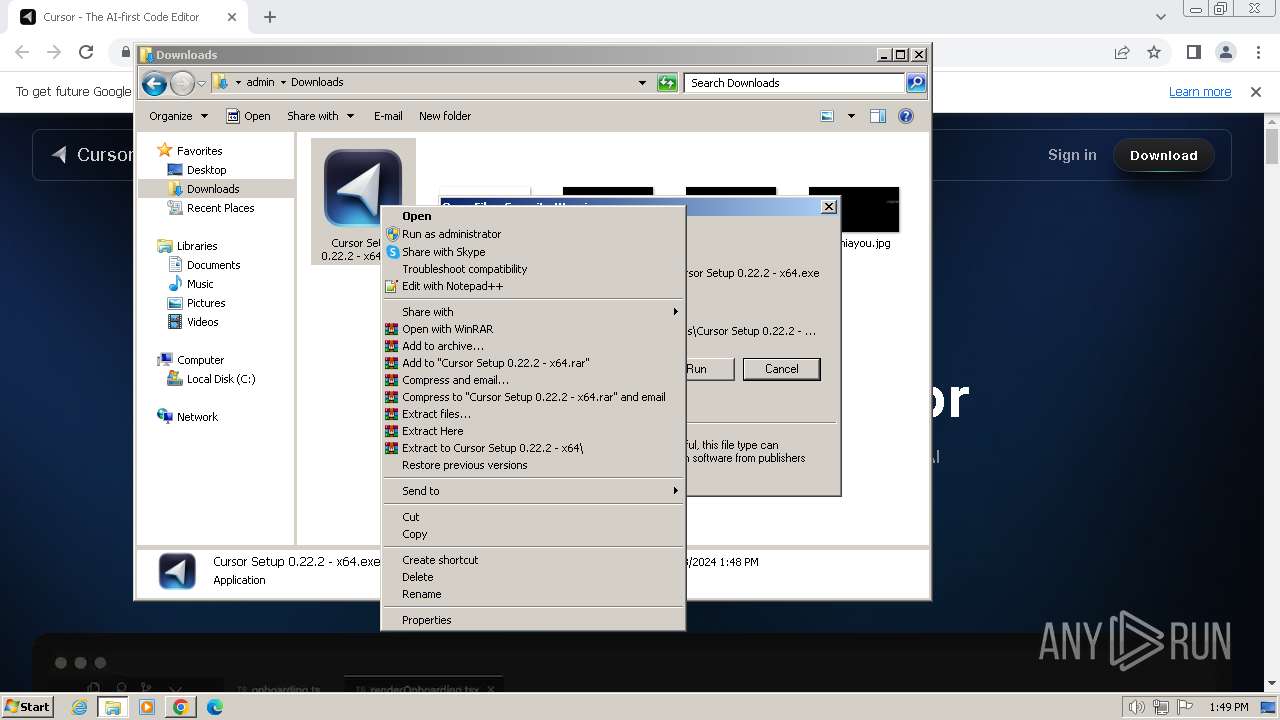Image resolution: width=1280 pixels, height=720 pixels.
Task: Click the Learn more link in Chrome
Action: point(1200,92)
